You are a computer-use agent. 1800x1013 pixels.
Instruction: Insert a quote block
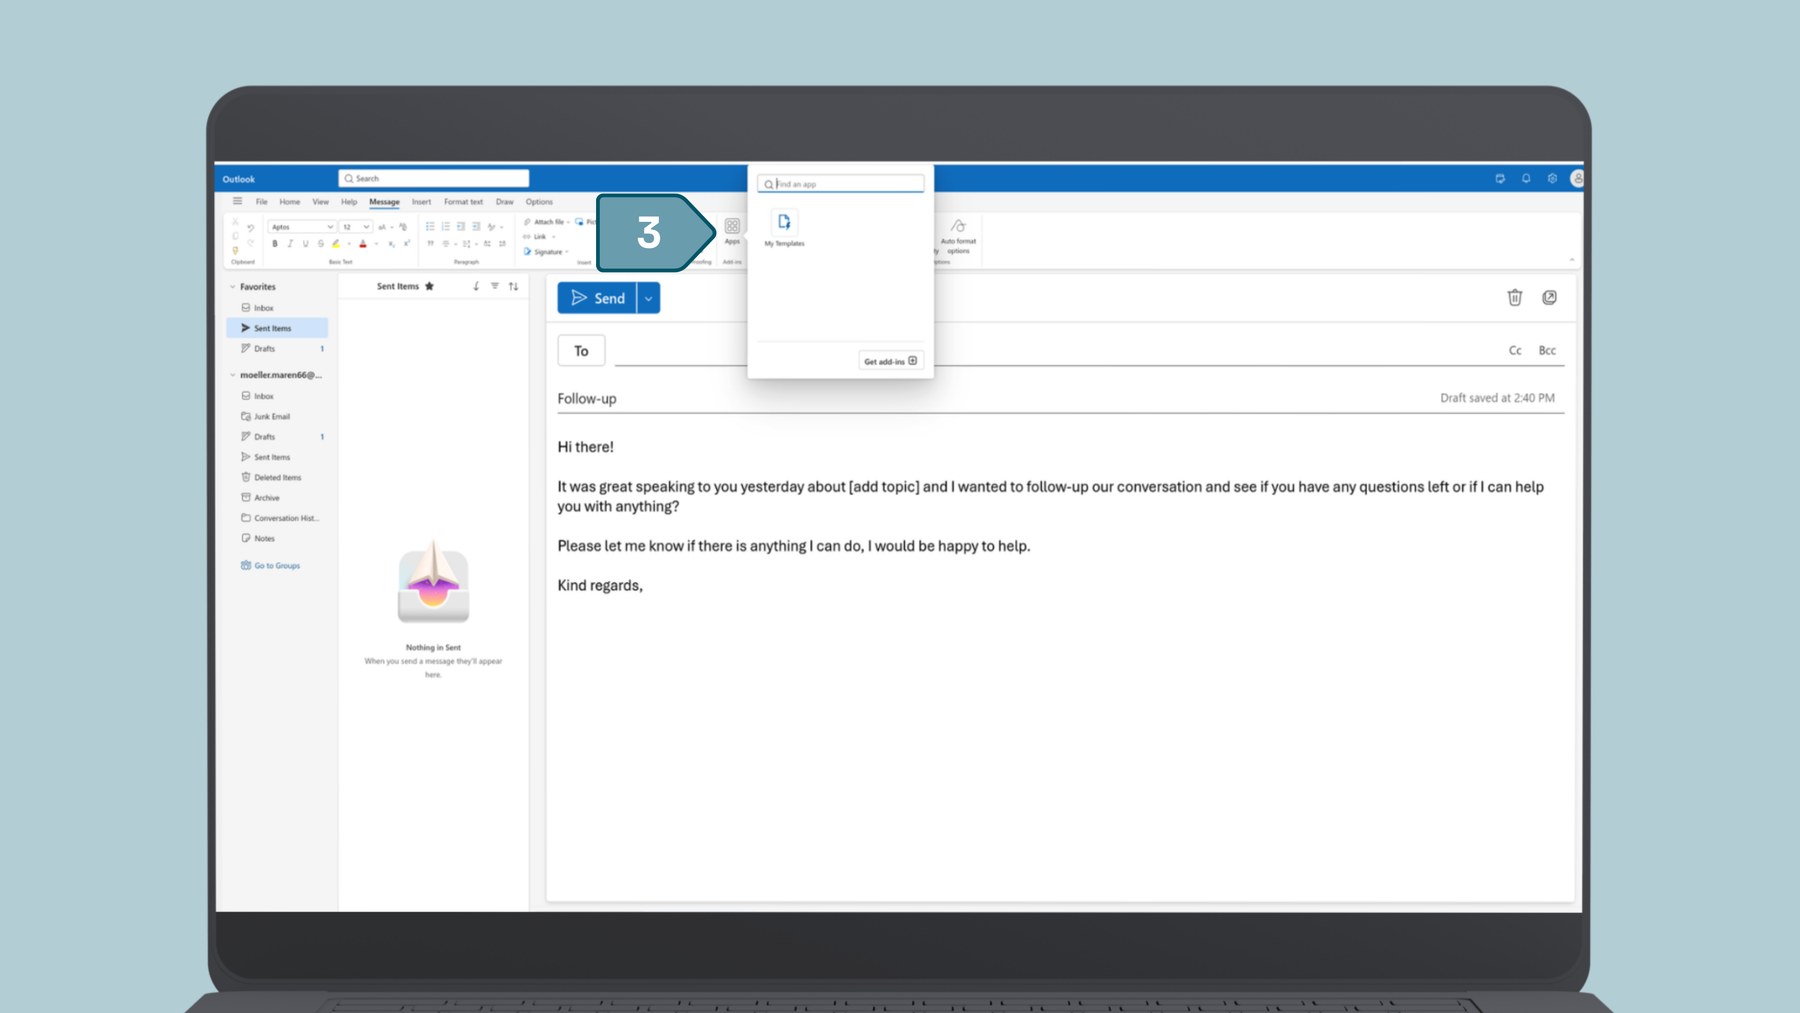(x=430, y=243)
